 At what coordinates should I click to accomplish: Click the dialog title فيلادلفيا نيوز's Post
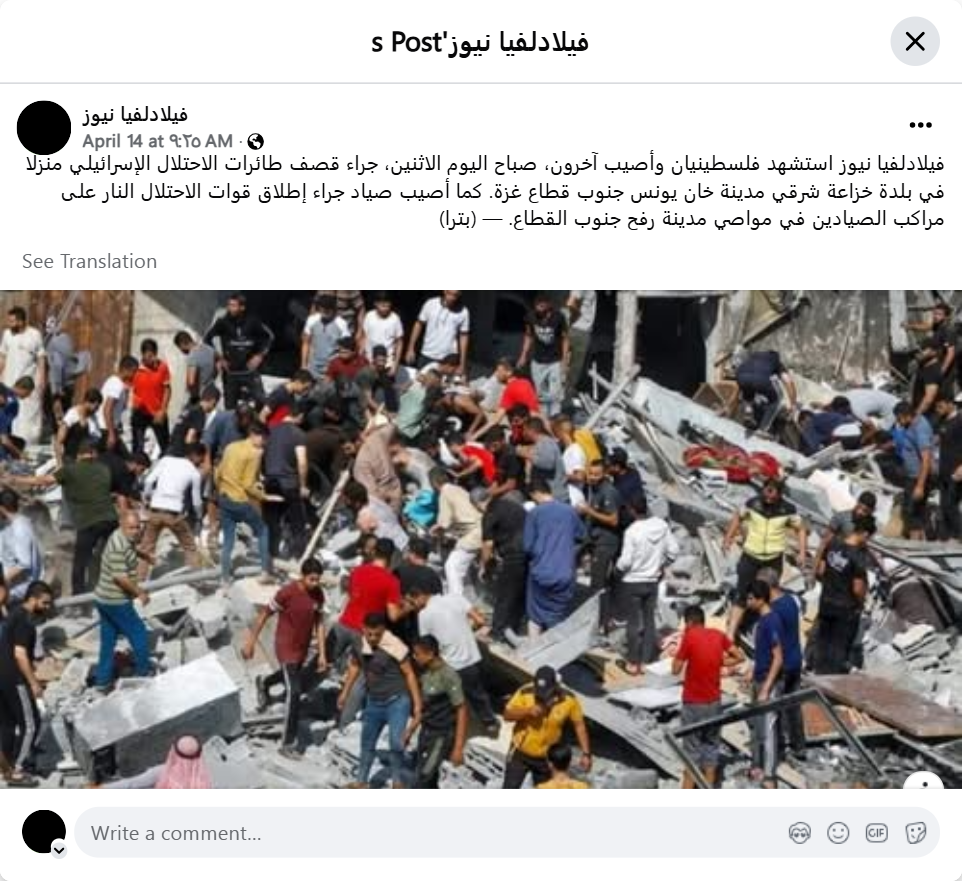pos(480,42)
